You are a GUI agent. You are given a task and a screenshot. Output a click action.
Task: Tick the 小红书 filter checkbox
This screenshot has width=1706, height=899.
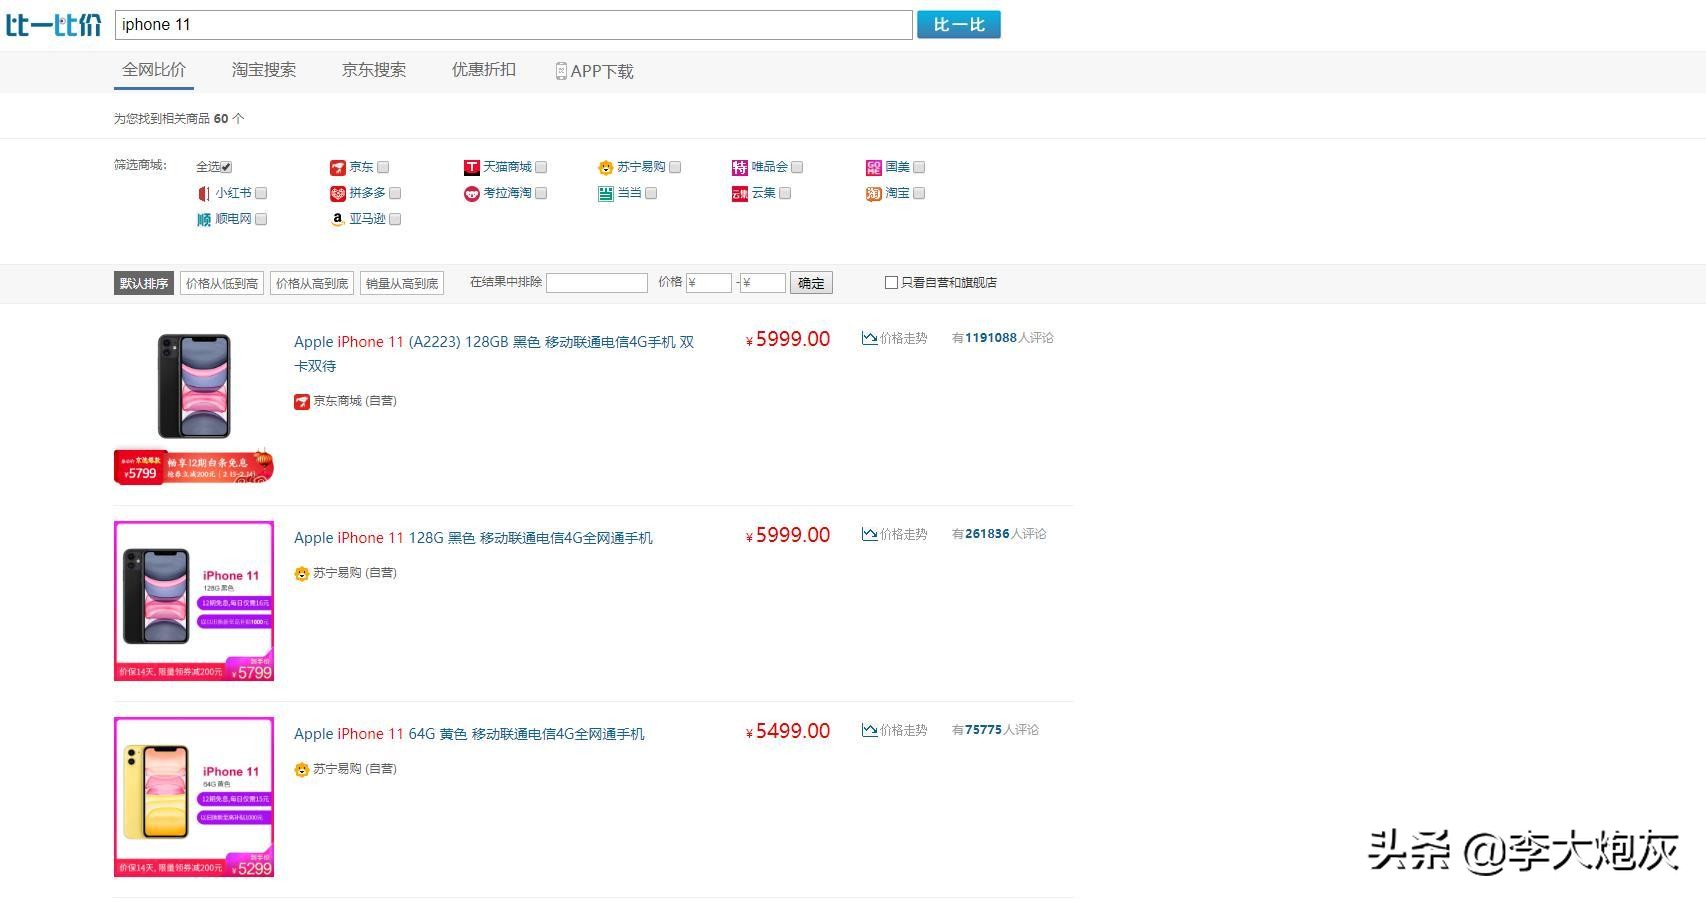coord(261,193)
